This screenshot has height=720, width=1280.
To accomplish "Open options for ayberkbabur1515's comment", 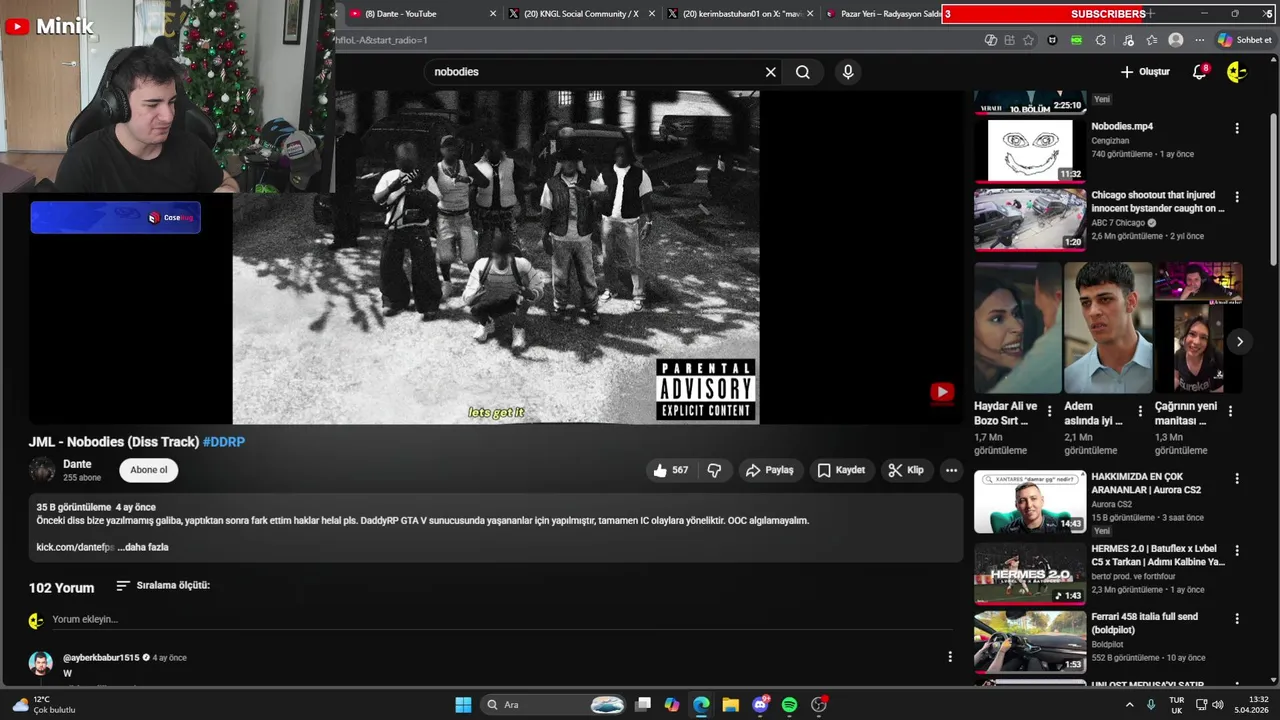I will coord(950,657).
